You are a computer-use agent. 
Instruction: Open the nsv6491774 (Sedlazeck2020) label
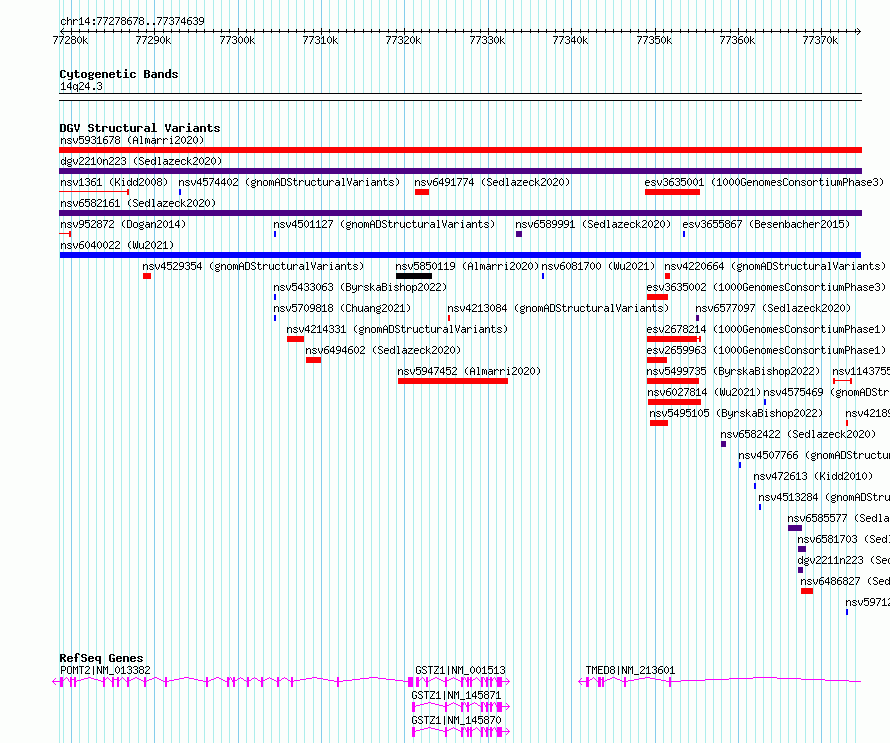492,182
